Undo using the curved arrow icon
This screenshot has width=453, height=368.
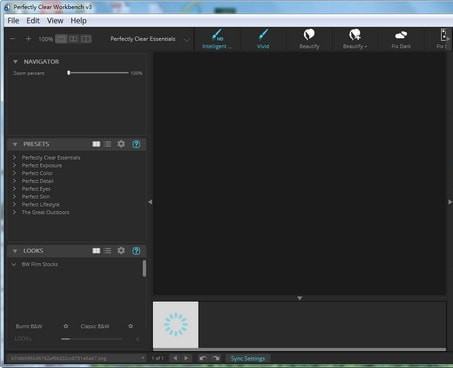click(202, 358)
